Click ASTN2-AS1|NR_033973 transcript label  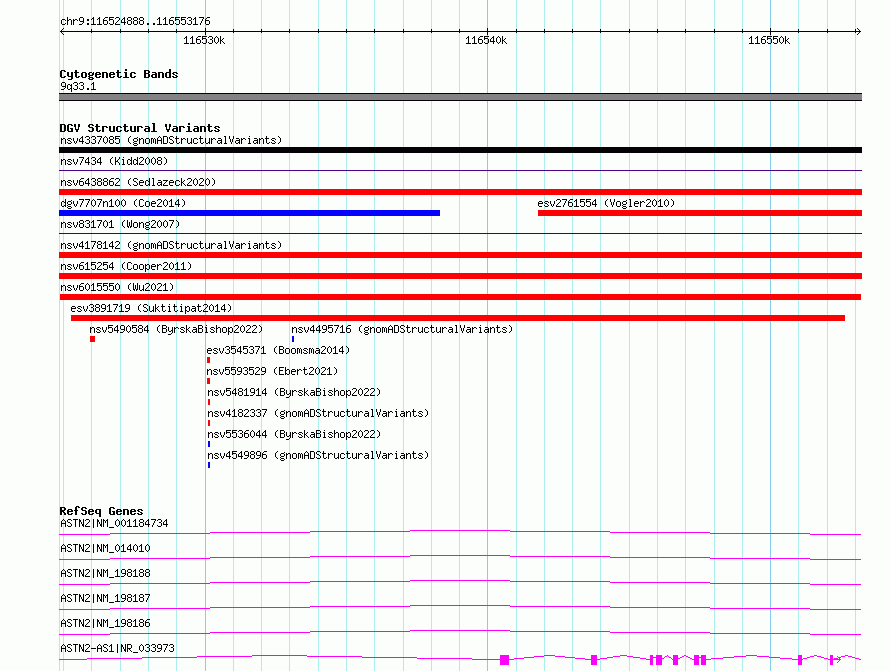[x=117, y=648]
